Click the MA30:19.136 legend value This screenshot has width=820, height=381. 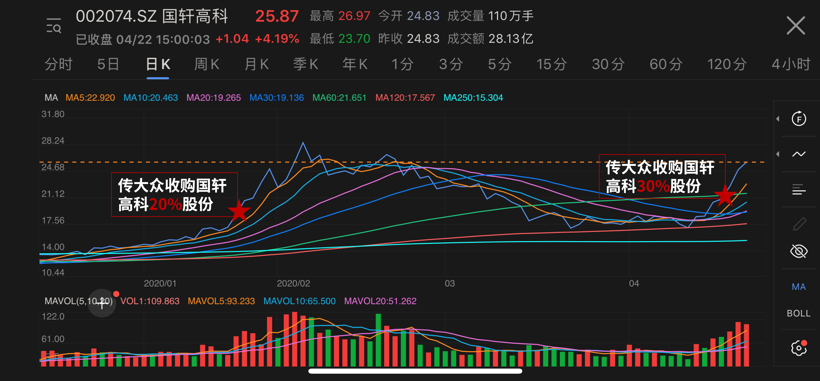pos(277,97)
